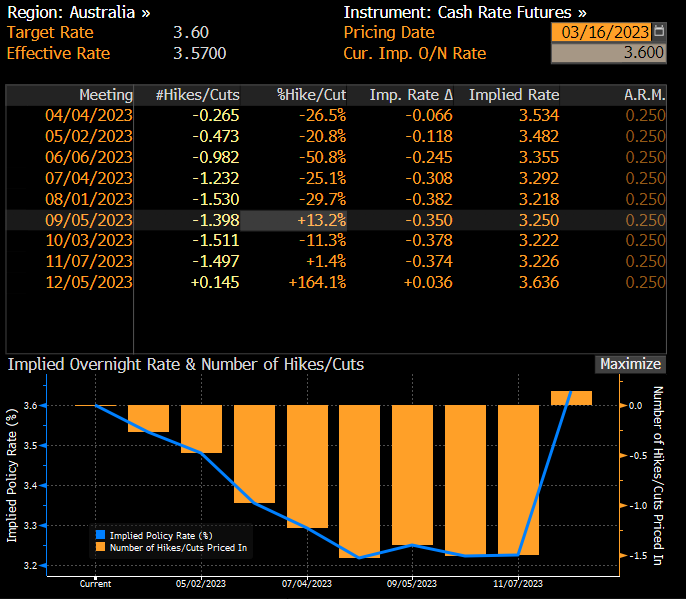The height and width of the screenshot is (599, 686).
Task: Open the calendar icon beside Pricing Date
Action: 658,32
